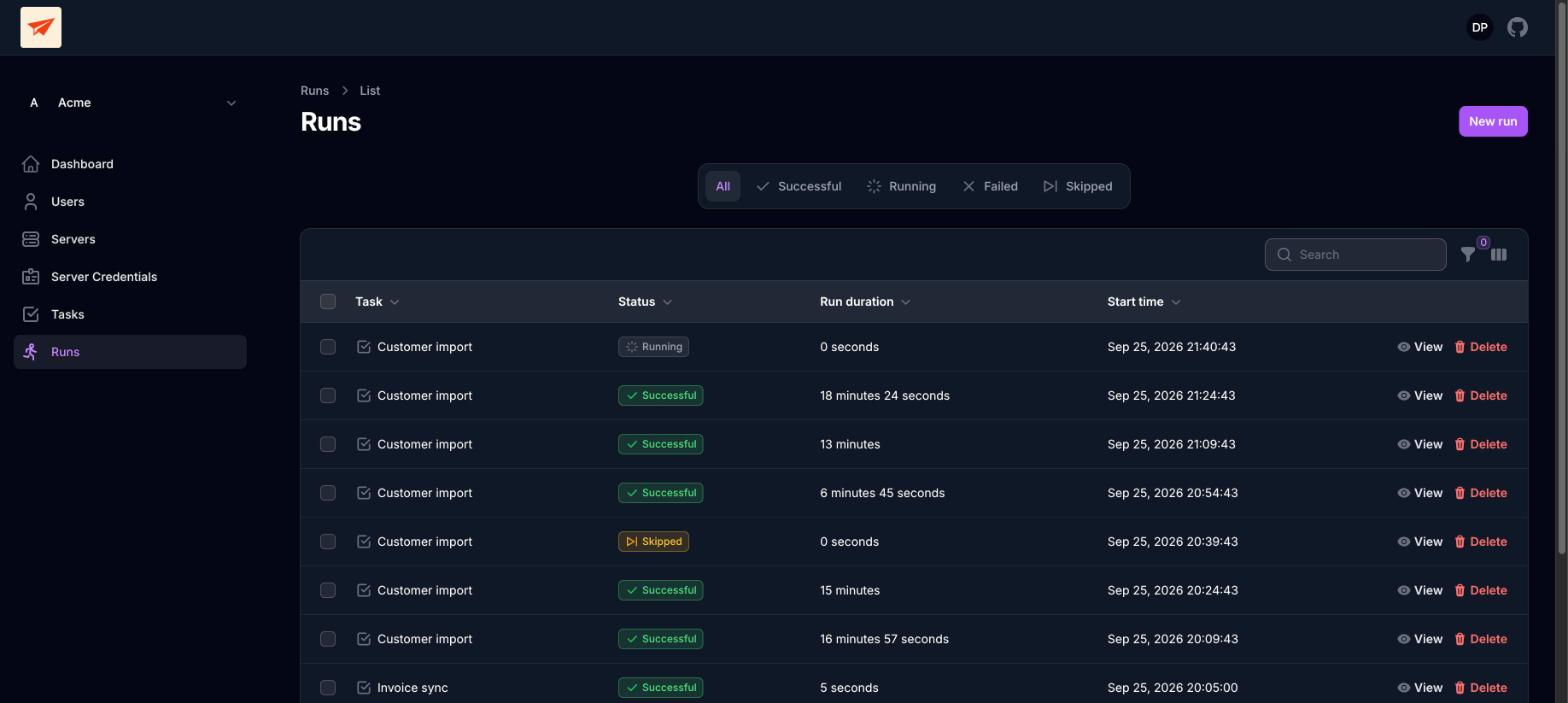
Task: Click the "Sep 25, 2026 21:09:43" start time
Action: click(x=1171, y=444)
